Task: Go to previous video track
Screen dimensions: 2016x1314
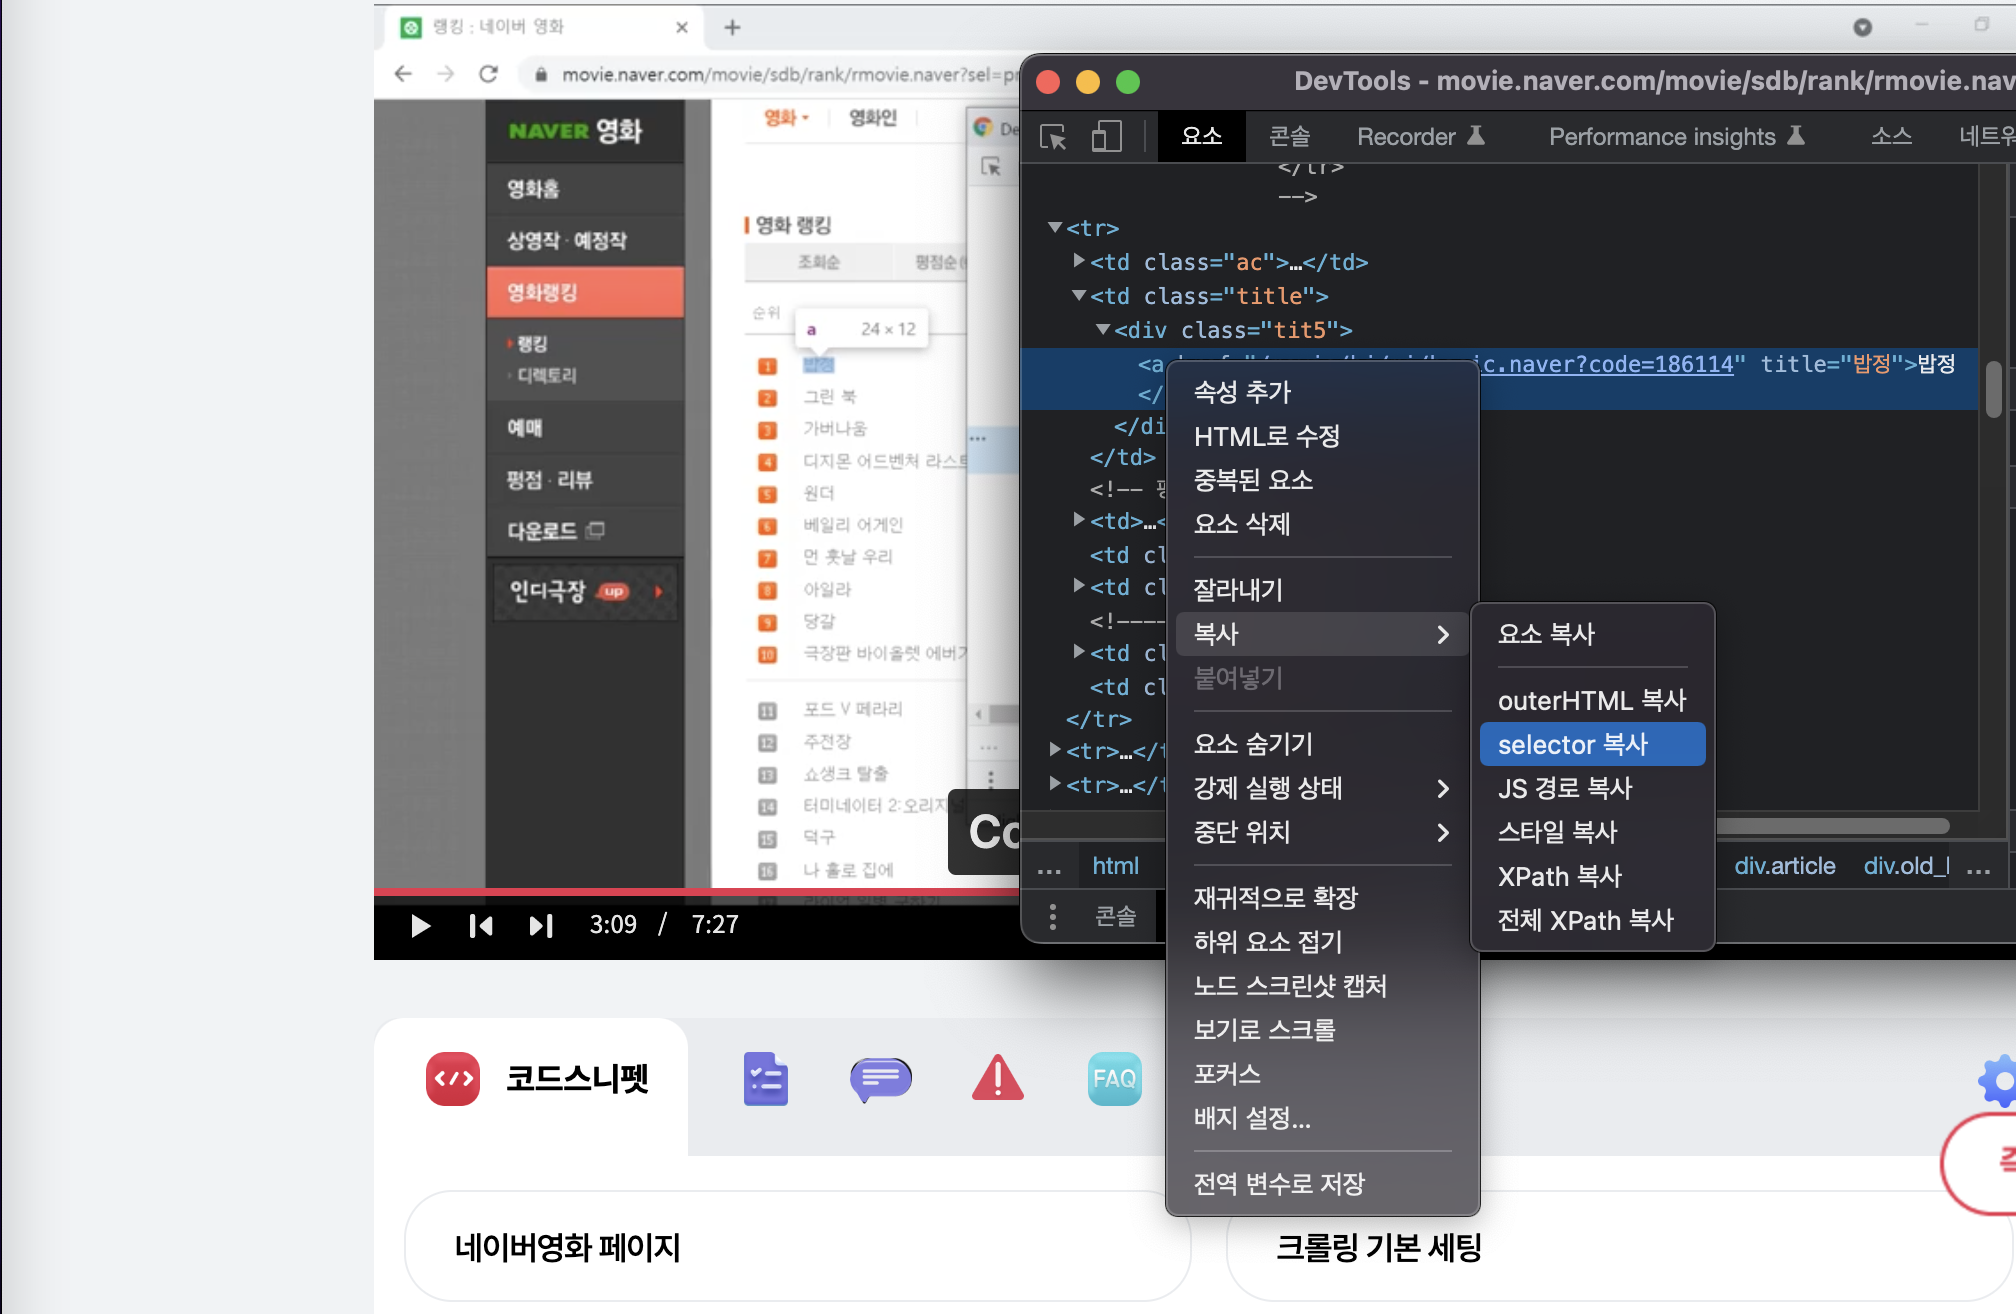Action: pos(481,926)
